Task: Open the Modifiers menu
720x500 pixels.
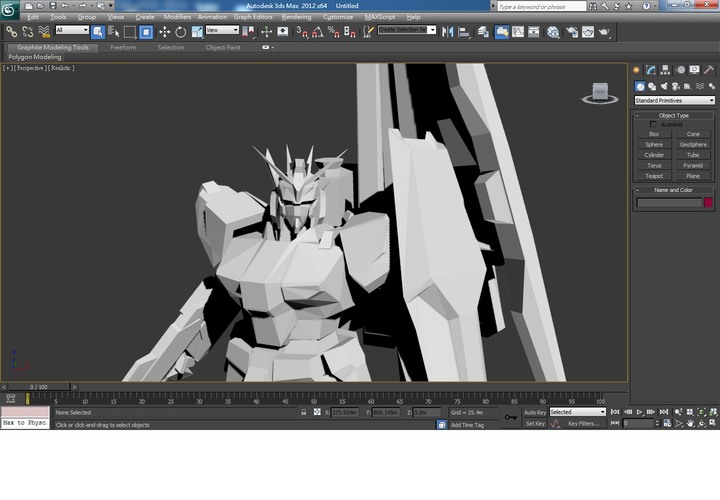Action: (x=177, y=17)
